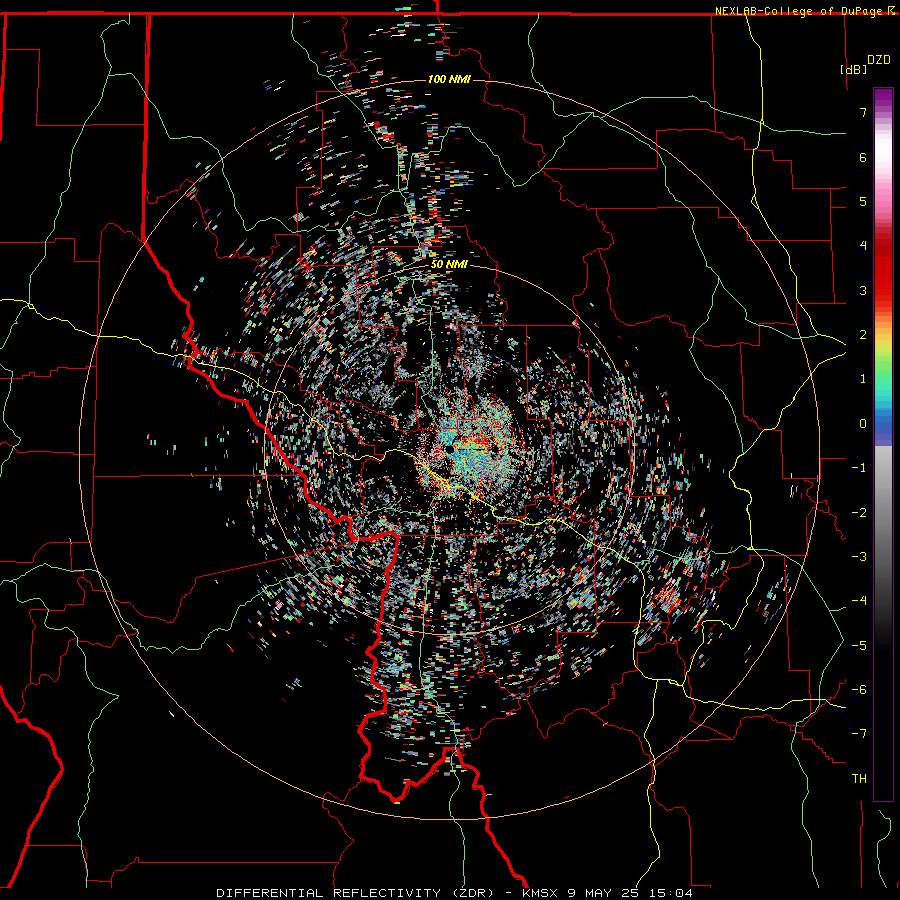Click the 0 scale value

coord(863,424)
